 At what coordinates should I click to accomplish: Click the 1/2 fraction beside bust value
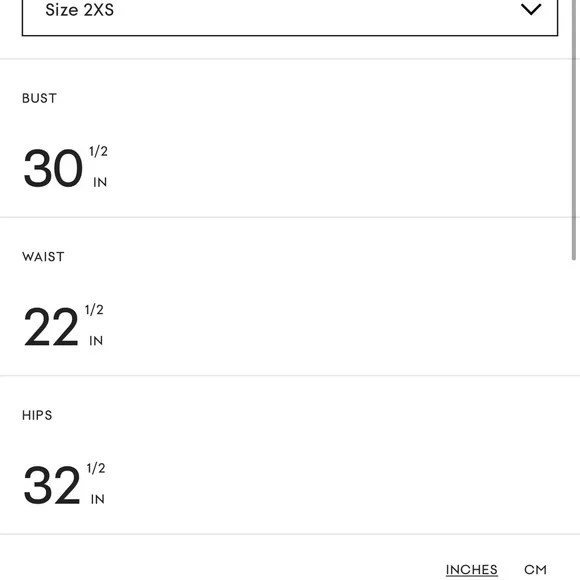98,151
